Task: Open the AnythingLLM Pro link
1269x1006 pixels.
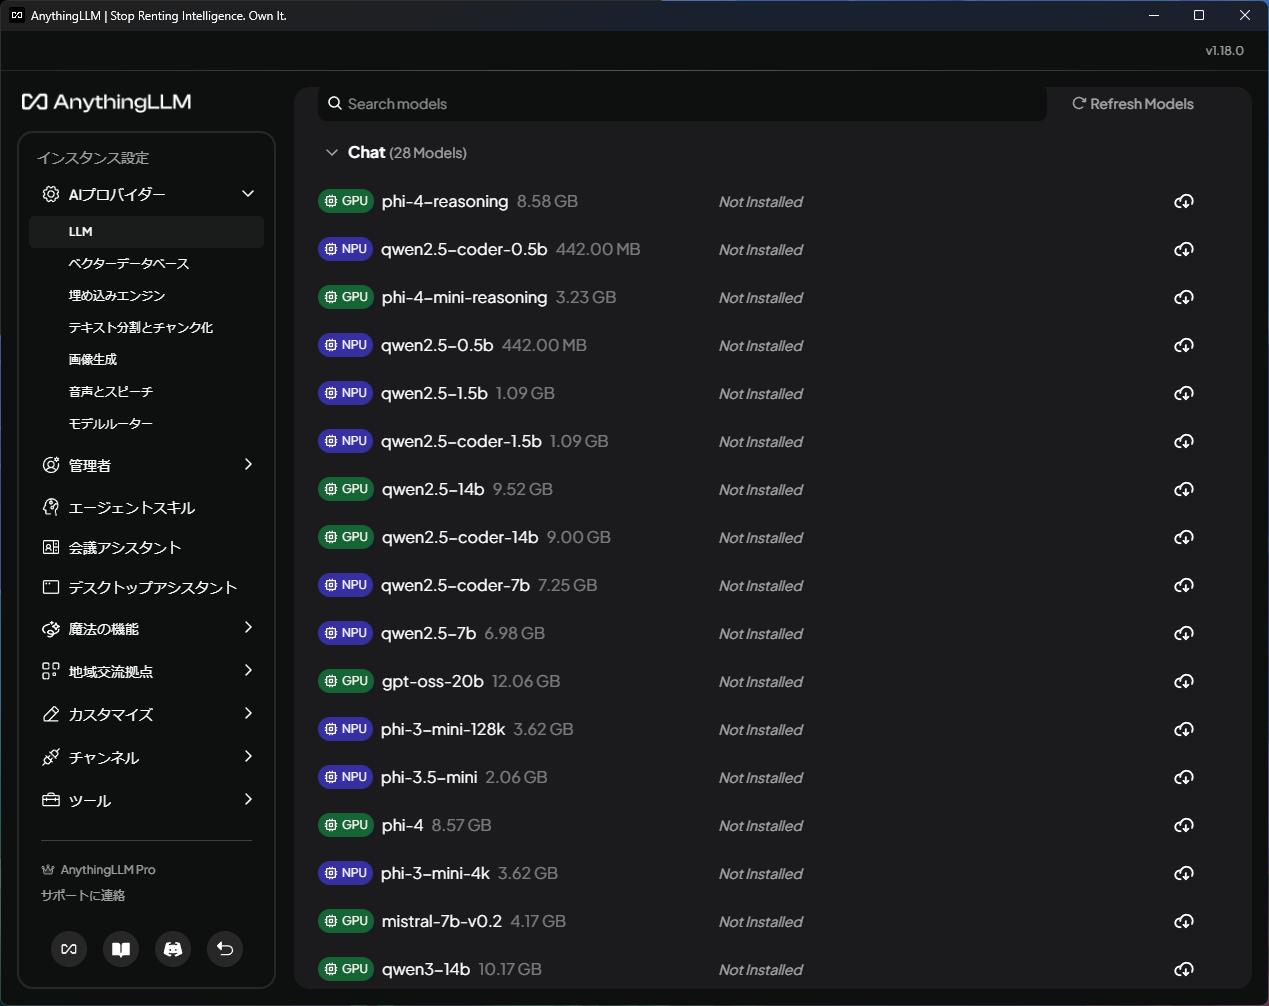Action: 99,870
